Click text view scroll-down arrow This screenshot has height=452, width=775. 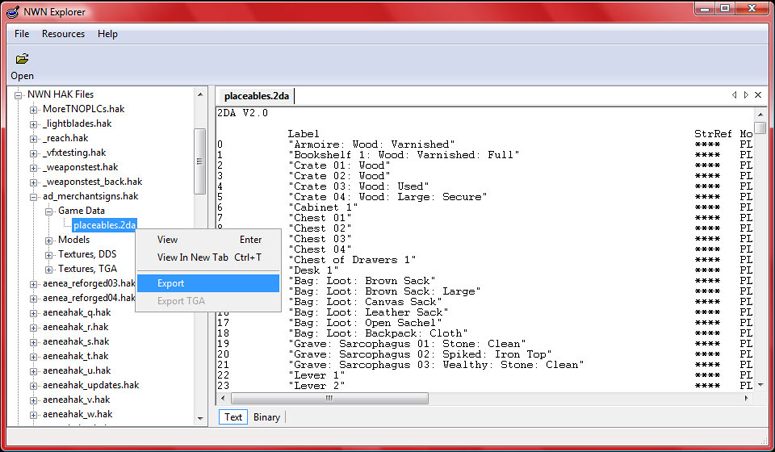[761, 385]
